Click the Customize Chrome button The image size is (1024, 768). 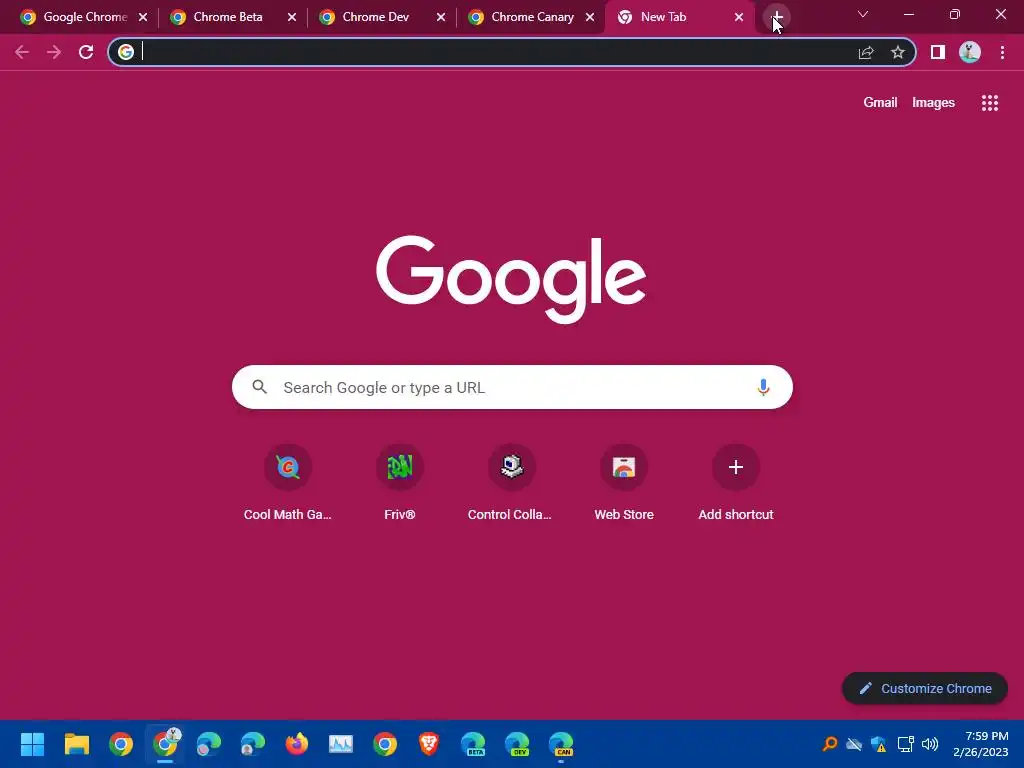(x=924, y=688)
